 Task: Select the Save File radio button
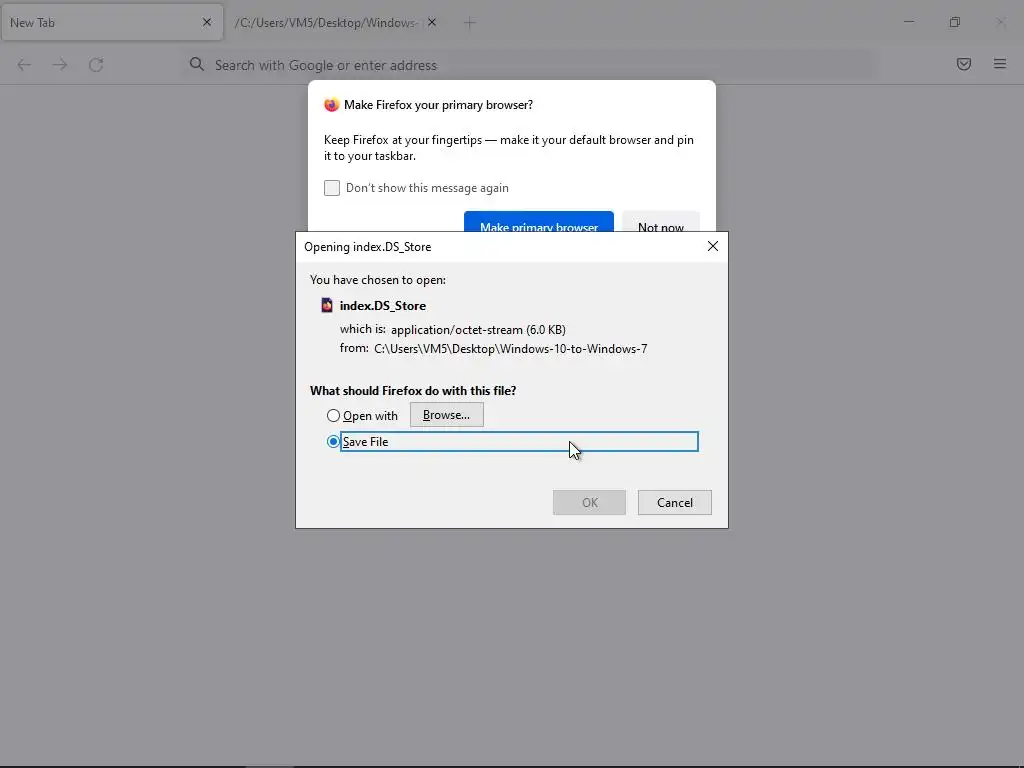(333, 441)
